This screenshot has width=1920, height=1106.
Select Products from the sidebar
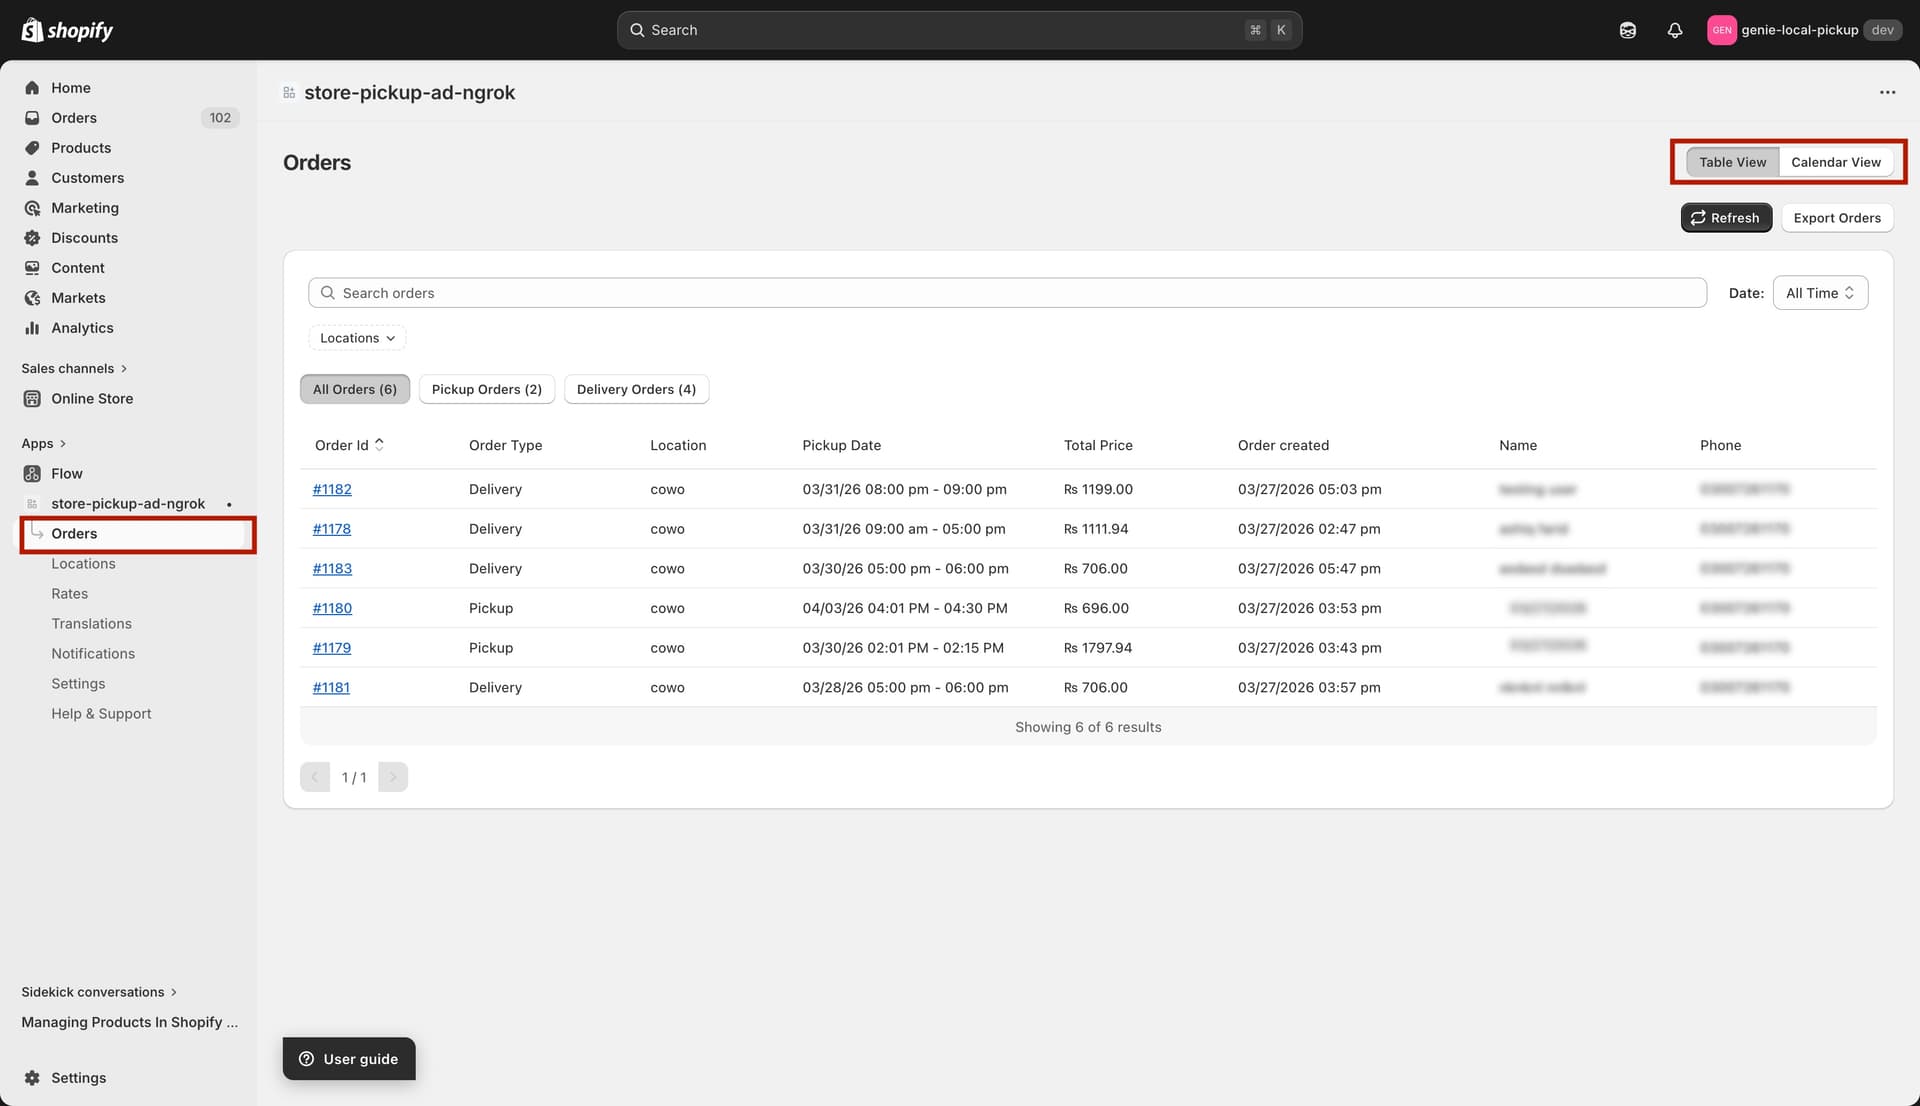[81, 147]
